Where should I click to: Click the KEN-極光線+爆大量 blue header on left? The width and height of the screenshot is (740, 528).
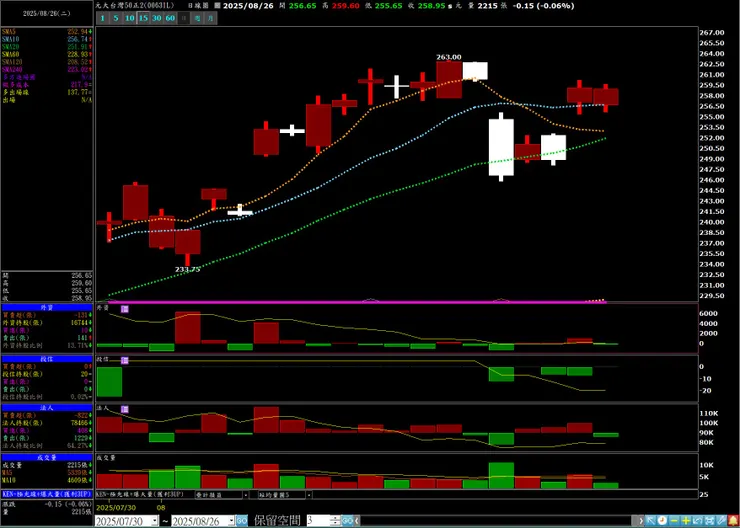tap(47, 493)
